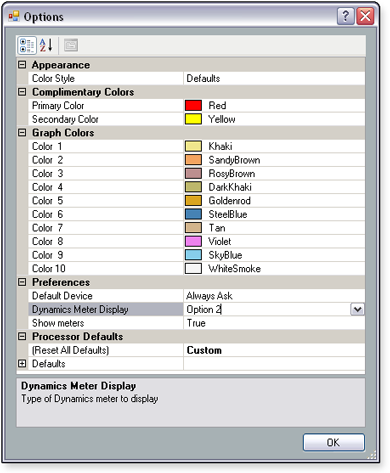Click the Default Device Always Ask field

pyautogui.click(x=274, y=296)
